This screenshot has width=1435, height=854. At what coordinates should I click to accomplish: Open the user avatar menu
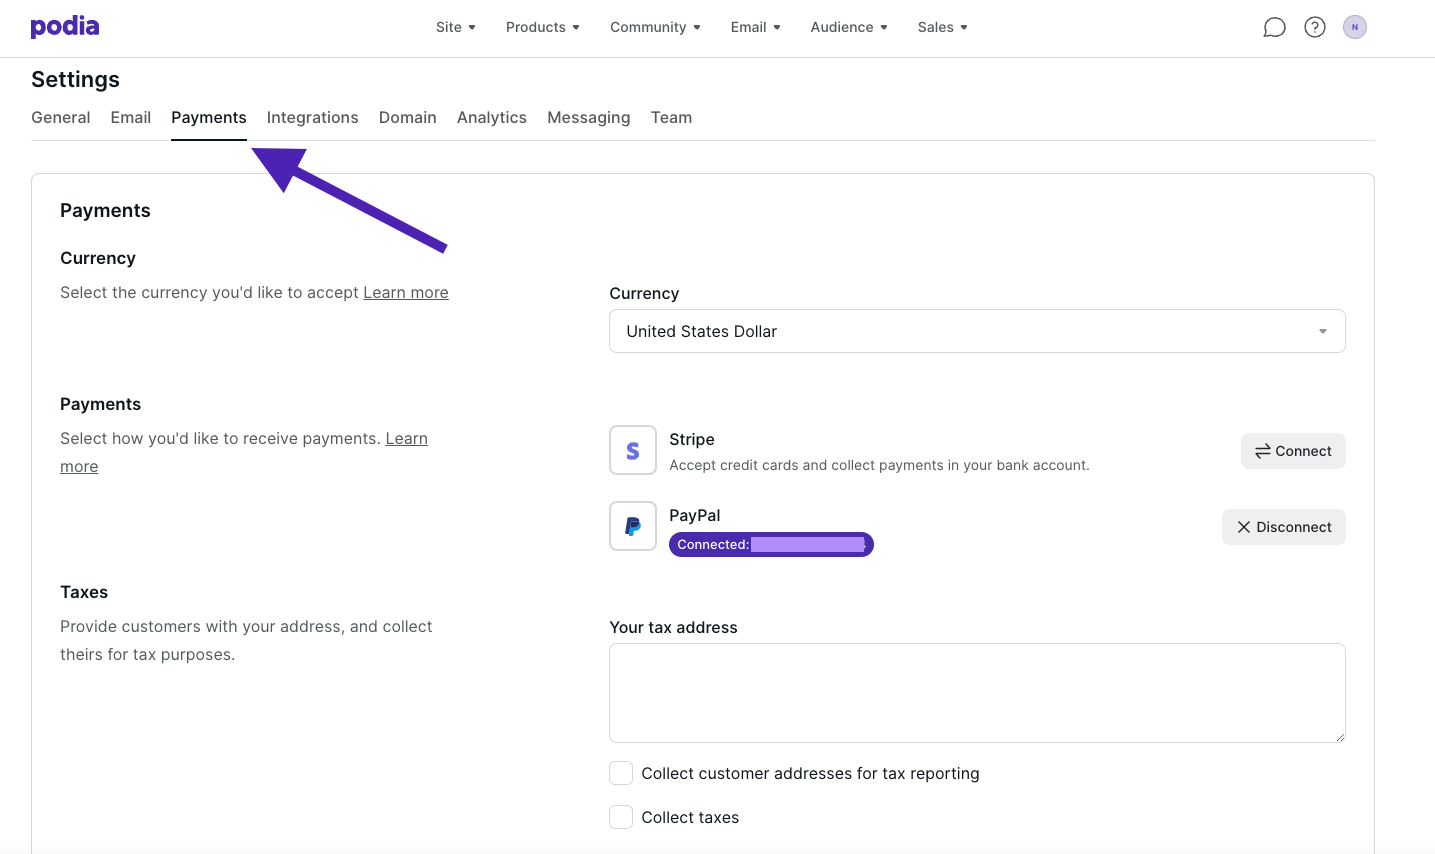click(x=1355, y=27)
